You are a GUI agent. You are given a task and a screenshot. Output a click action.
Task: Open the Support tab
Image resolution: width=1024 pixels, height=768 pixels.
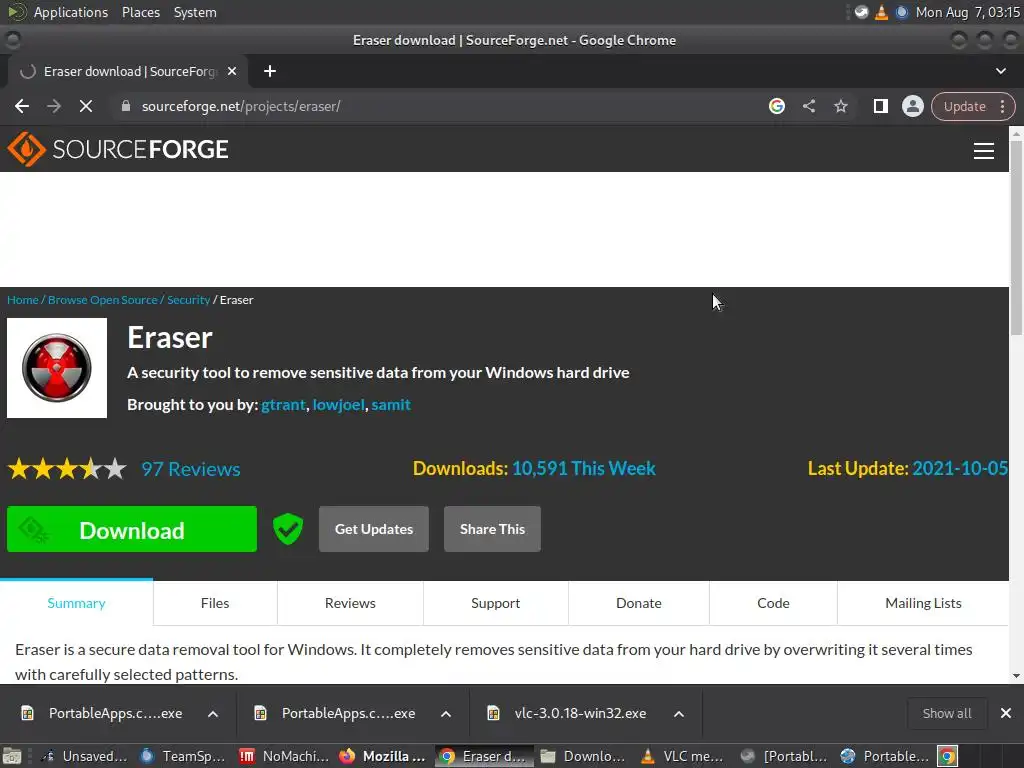point(496,603)
